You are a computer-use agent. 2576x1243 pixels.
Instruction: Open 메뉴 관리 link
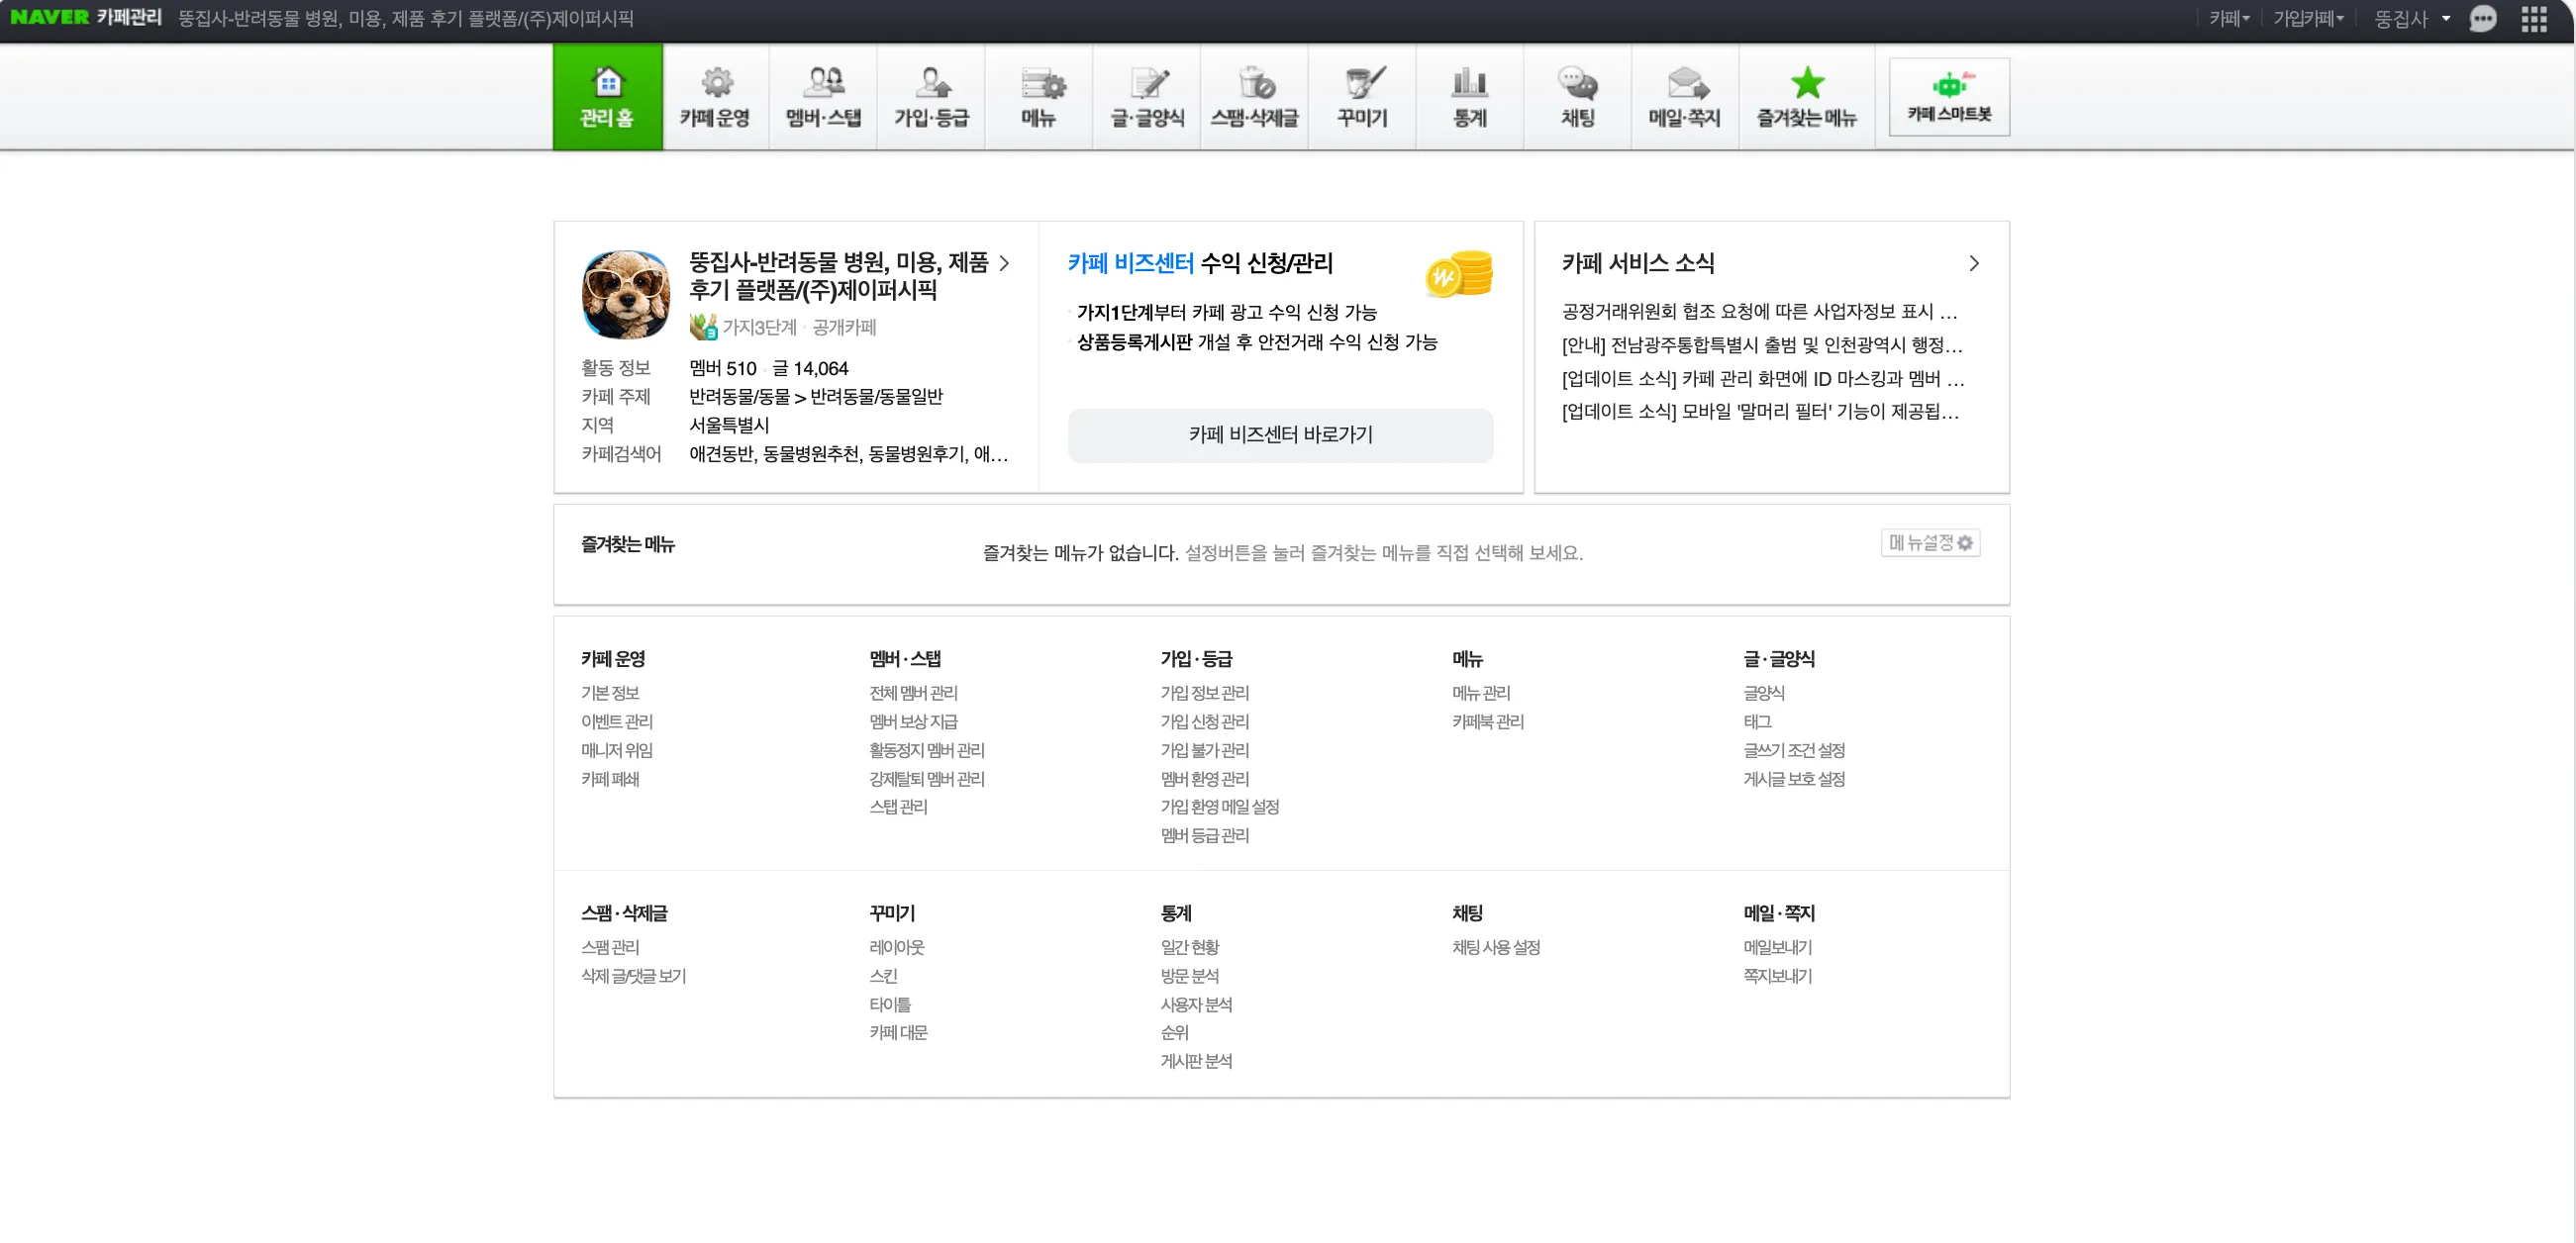(x=1481, y=693)
